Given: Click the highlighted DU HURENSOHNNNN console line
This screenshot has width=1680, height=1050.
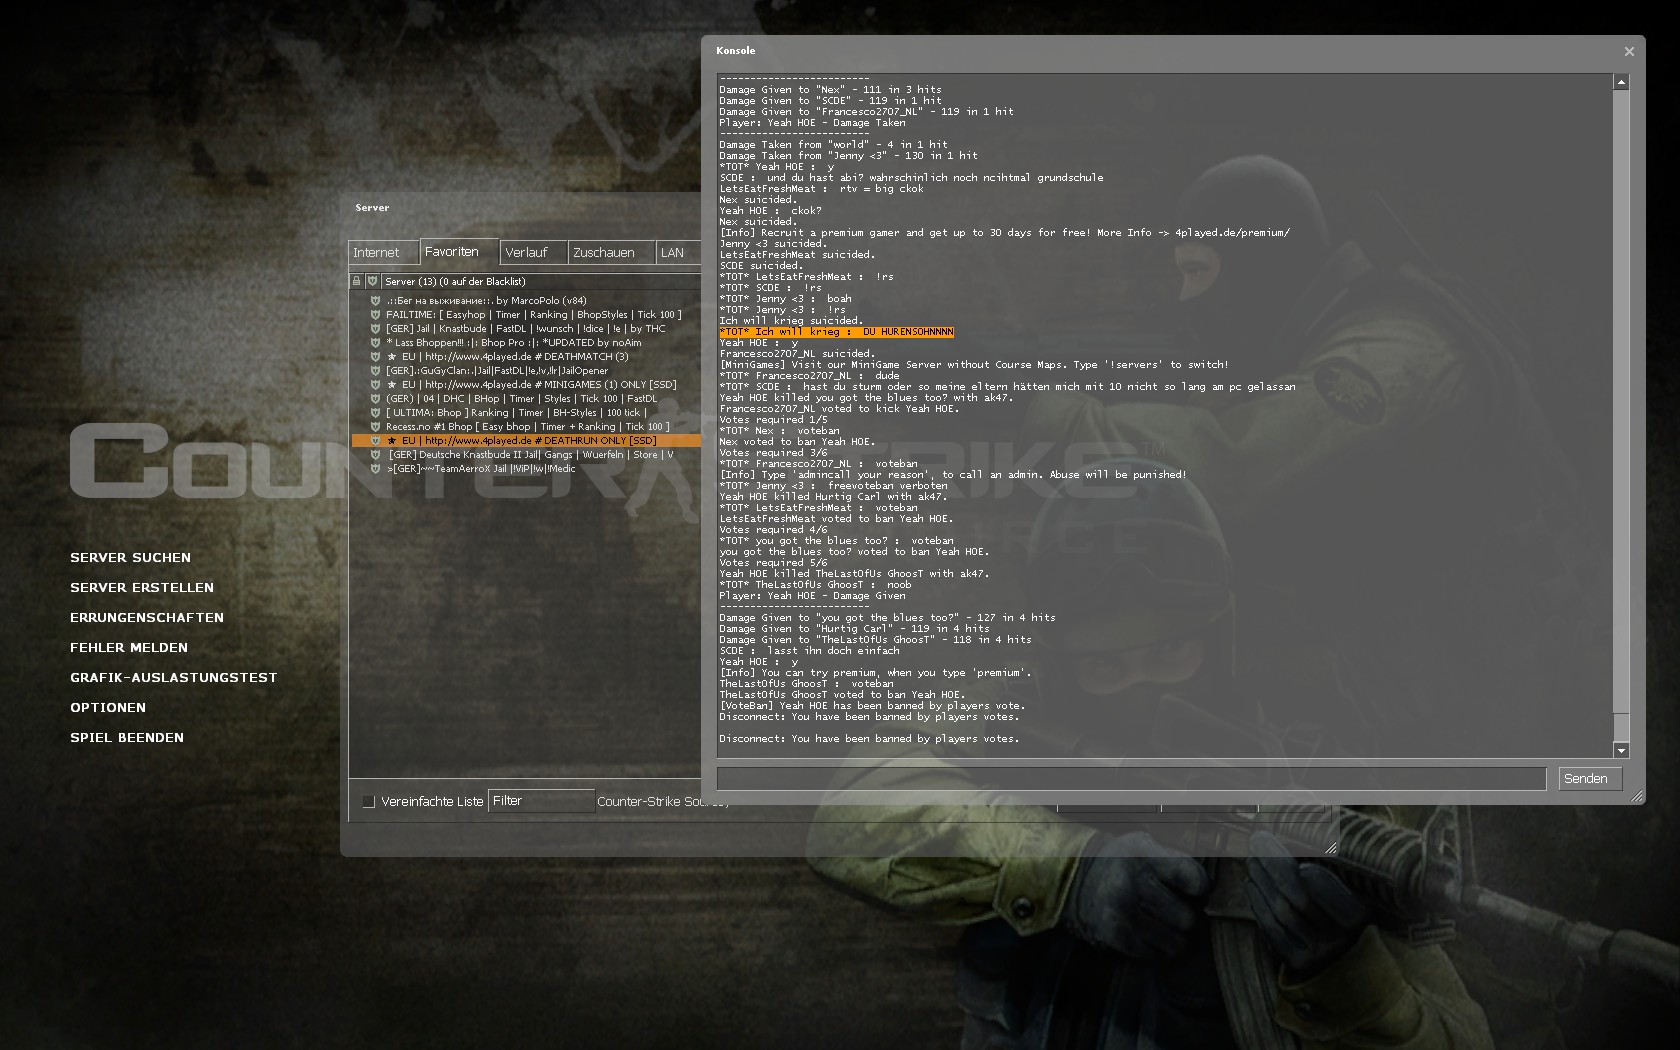Looking at the screenshot, I should click(836, 332).
